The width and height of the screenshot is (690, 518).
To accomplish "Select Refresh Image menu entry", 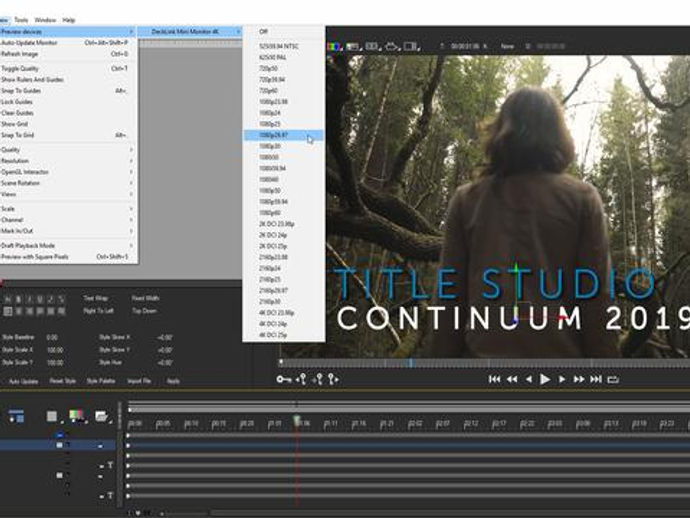I will (x=68, y=54).
